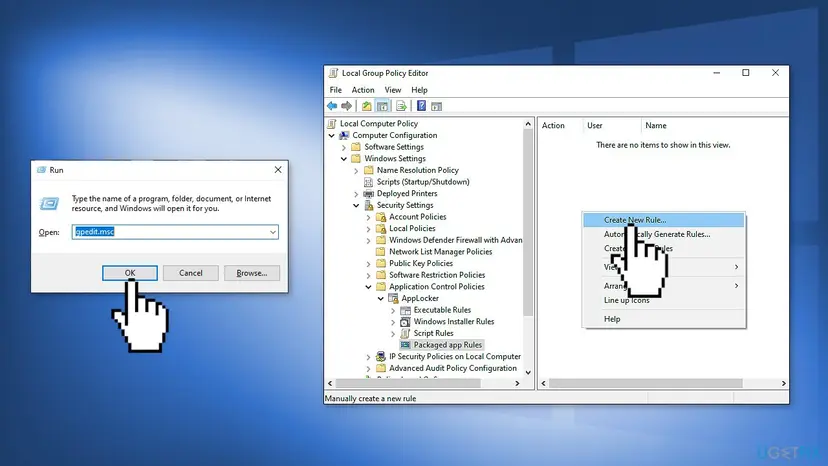Choose Create New Rule... from context menu
The width and height of the screenshot is (828, 466).
point(664,220)
